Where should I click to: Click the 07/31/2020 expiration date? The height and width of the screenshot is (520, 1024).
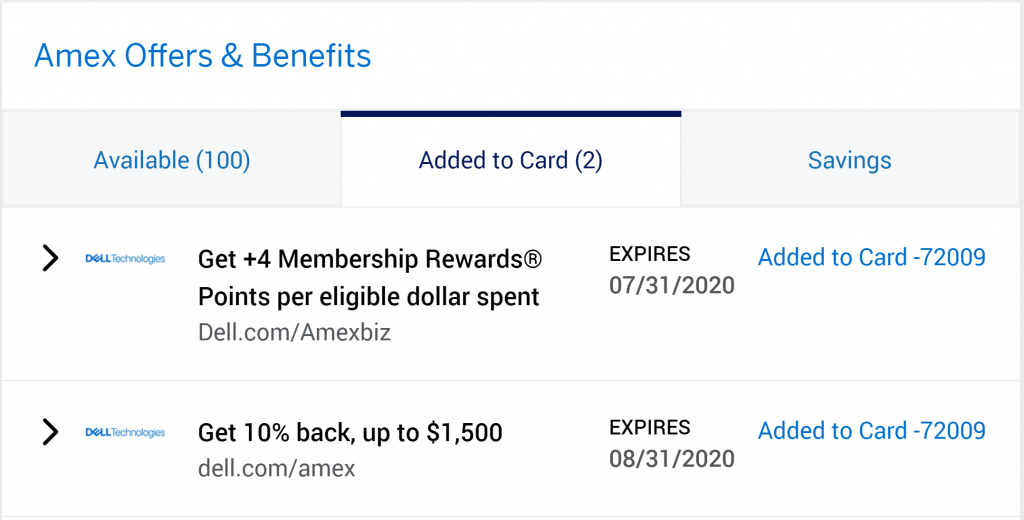672,285
